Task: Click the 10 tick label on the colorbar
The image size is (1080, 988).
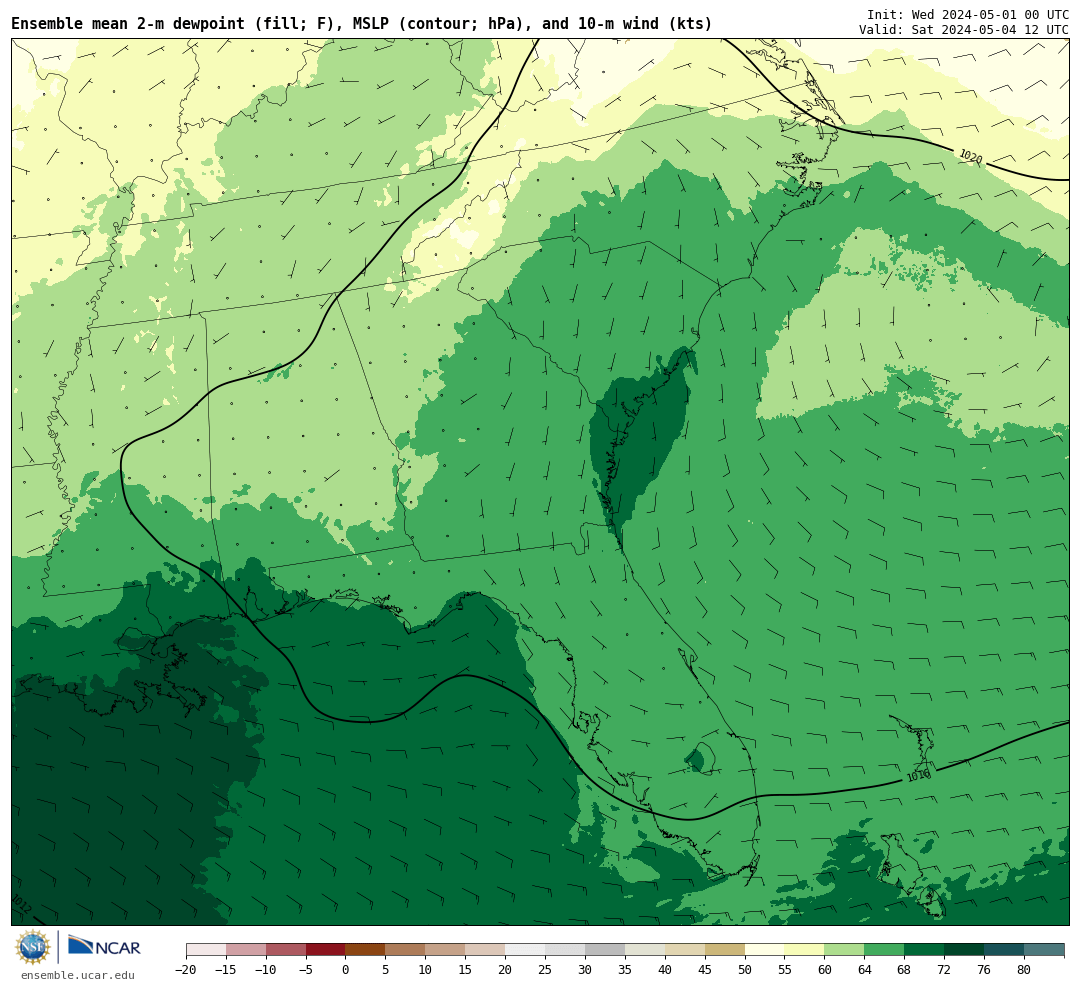Action: pyautogui.click(x=425, y=969)
